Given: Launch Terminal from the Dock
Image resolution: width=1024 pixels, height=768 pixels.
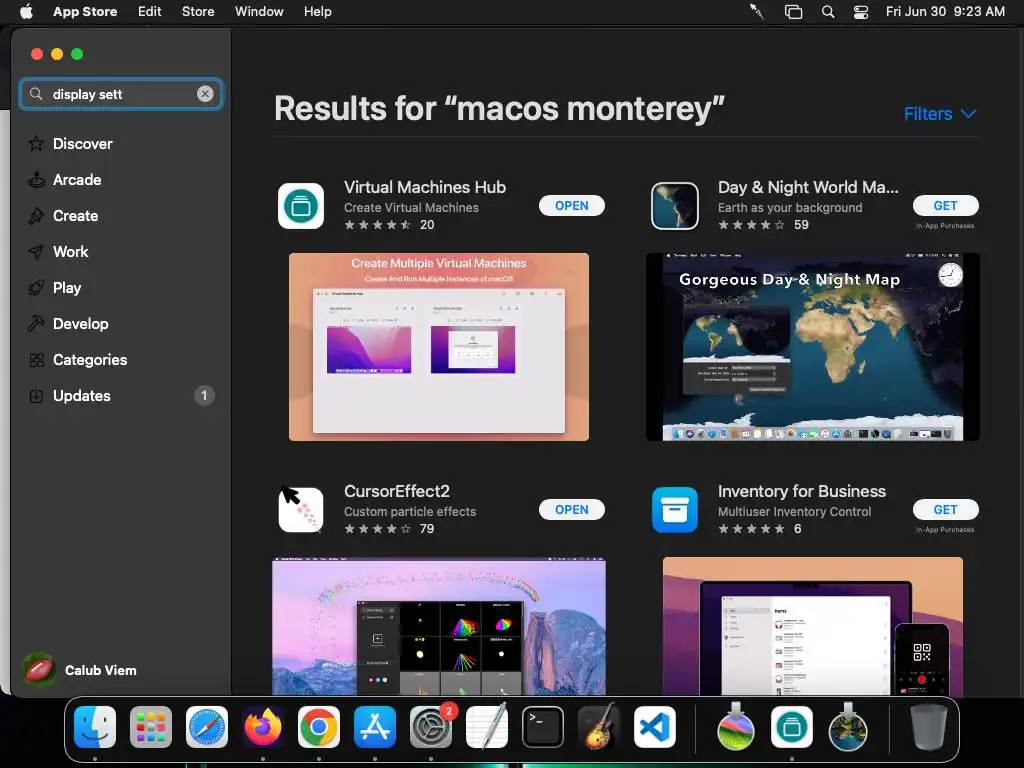Looking at the screenshot, I should click(543, 727).
